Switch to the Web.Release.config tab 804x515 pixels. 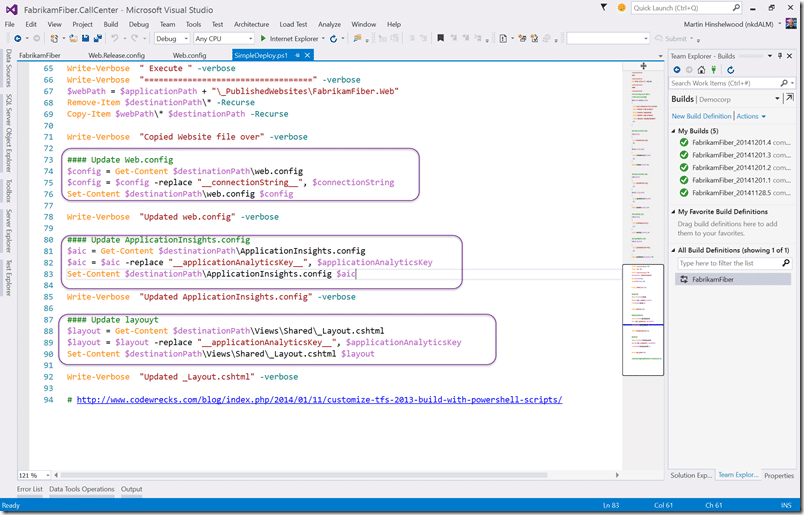(116, 55)
